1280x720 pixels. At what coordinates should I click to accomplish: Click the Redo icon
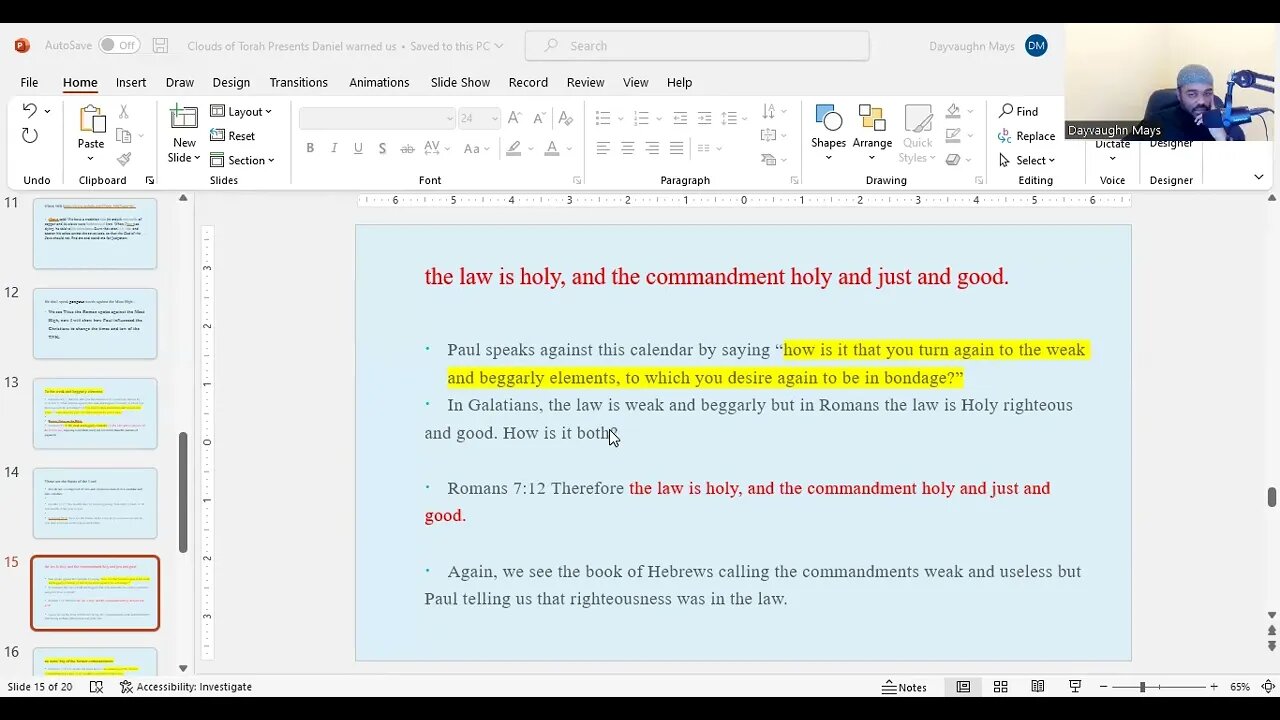click(29, 136)
